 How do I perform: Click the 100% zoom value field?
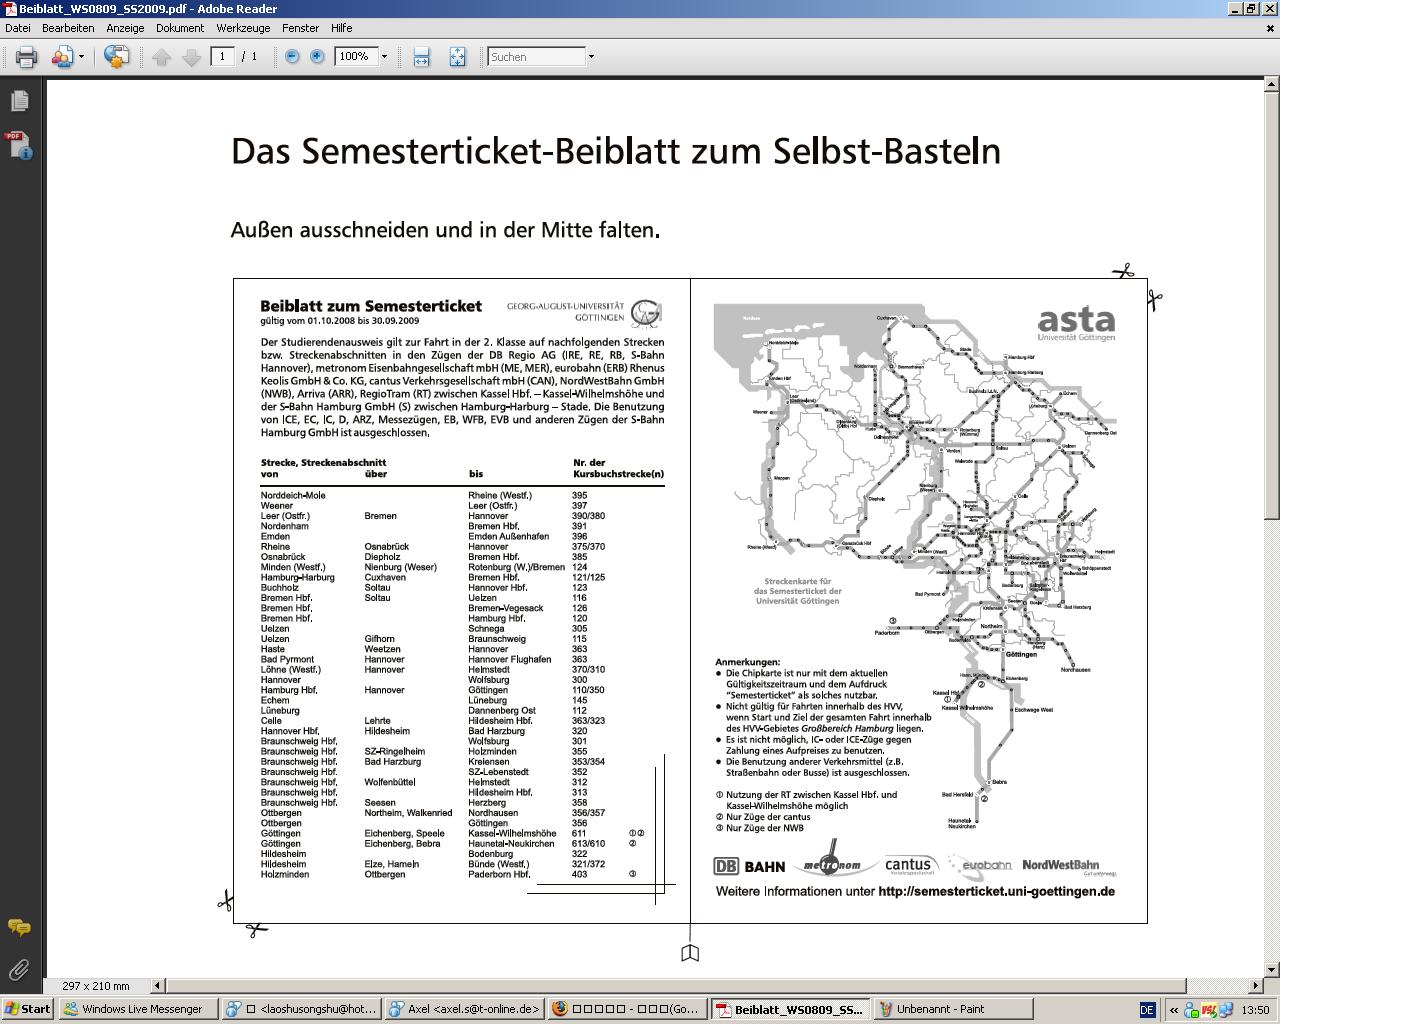355,56
